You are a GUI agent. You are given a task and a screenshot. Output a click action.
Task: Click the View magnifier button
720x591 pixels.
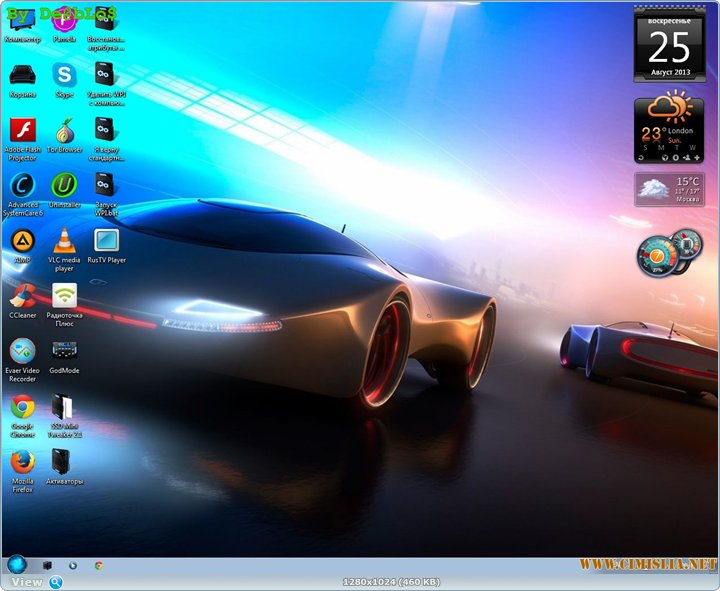(x=56, y=582)
